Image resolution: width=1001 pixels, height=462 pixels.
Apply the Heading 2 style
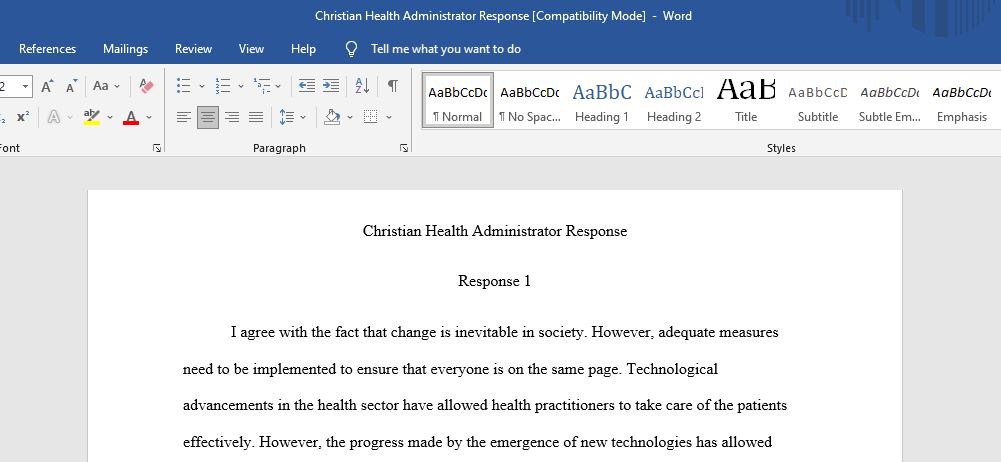point(674,100)
